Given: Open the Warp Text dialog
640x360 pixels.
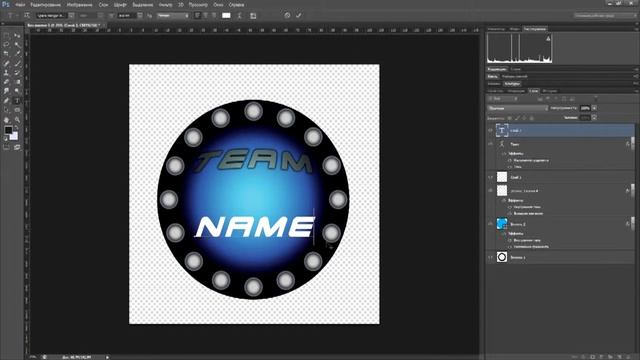Looking at the screenshot, I should [240, 16].
